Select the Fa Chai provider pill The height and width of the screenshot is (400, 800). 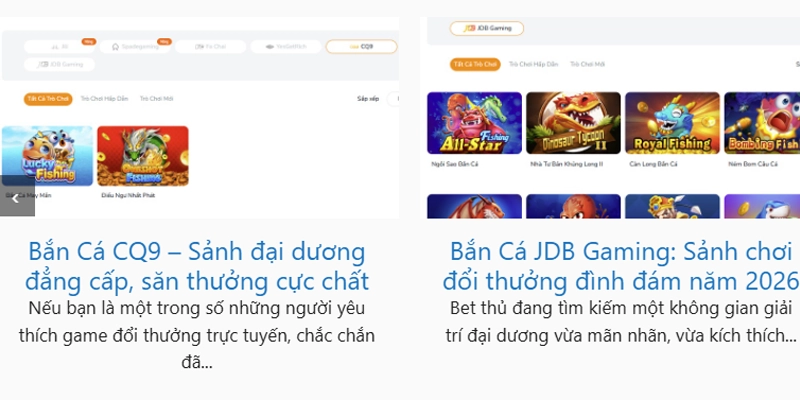[210, 46]
